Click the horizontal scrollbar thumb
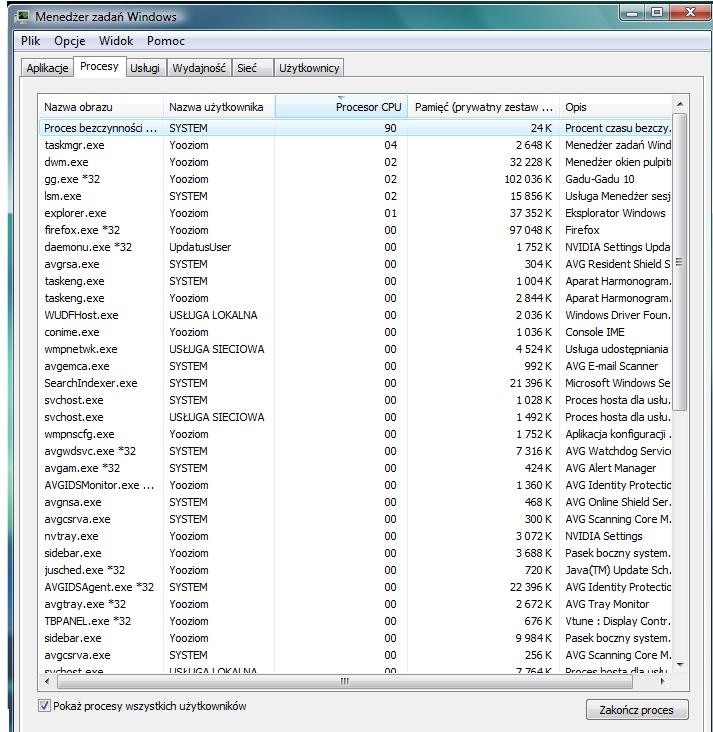The height and width of the screenshot is (732, 713). [345, 681]
